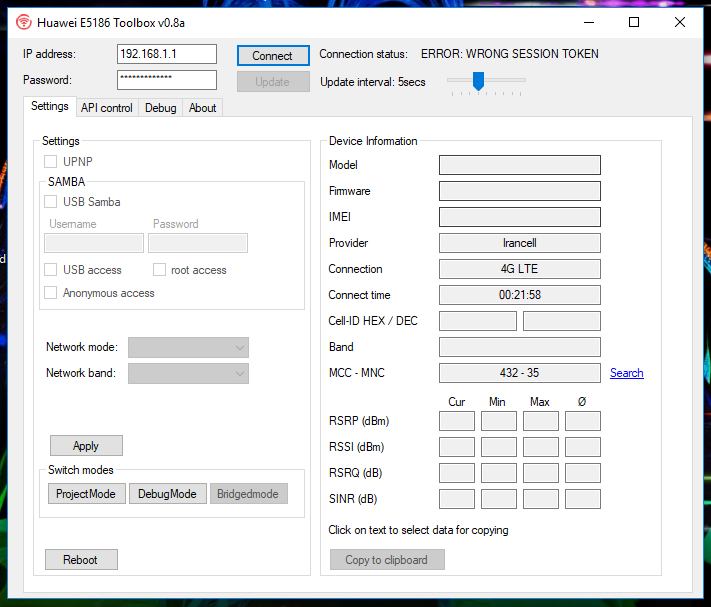
Task: Select the IMEI info field
Action: point(520,217)
